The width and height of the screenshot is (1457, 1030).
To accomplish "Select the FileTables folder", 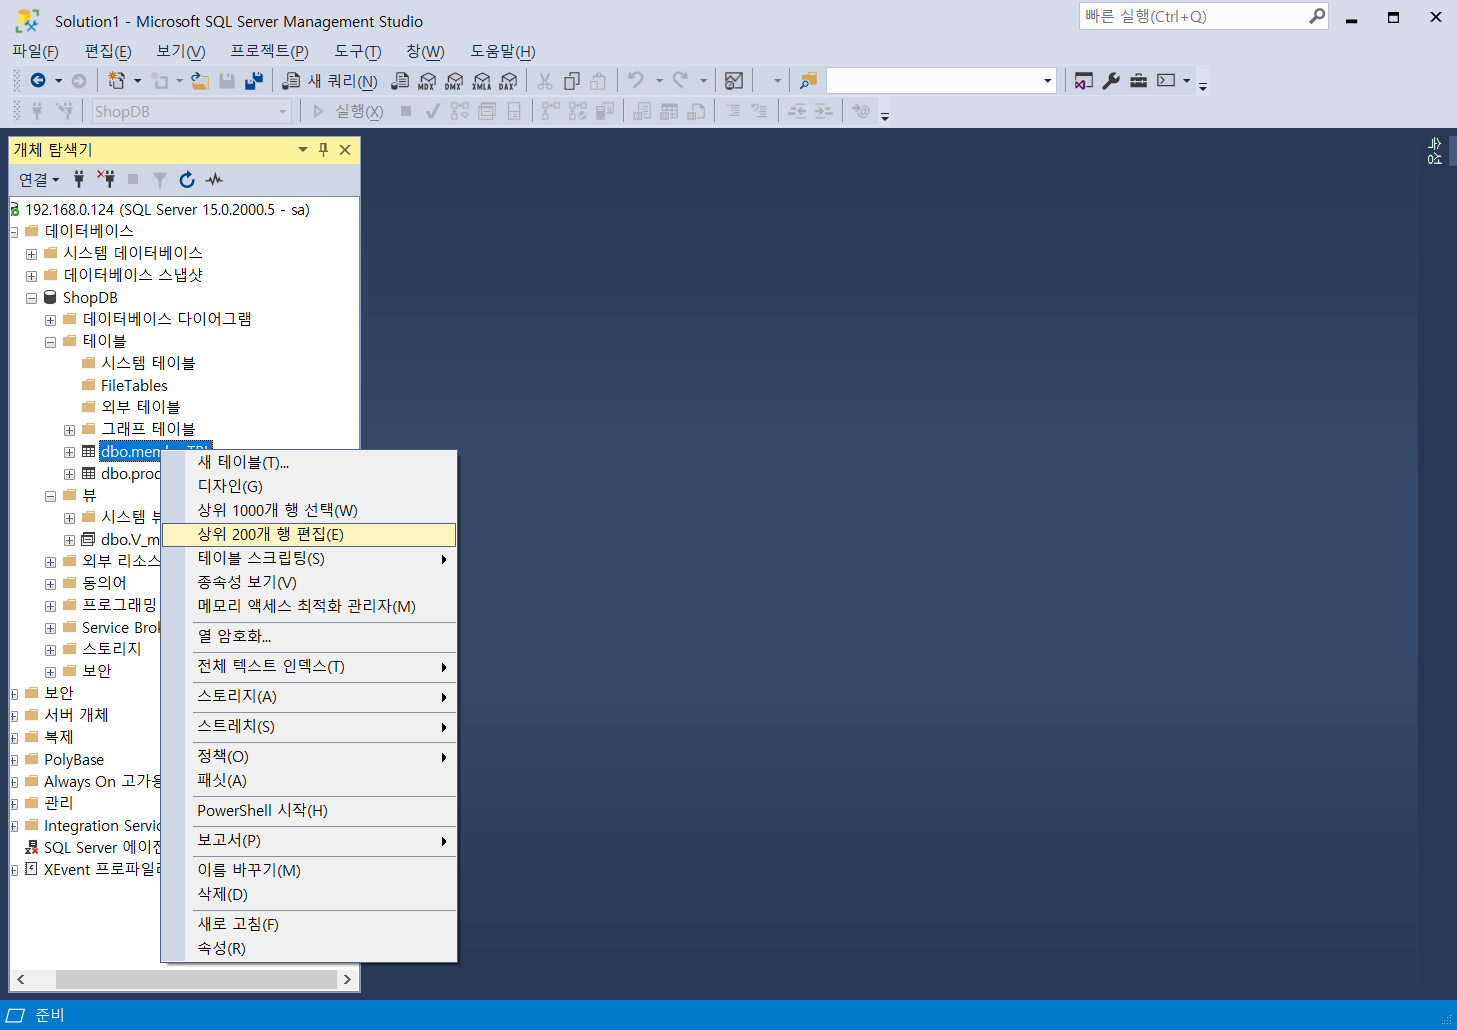I will [134, 385].
